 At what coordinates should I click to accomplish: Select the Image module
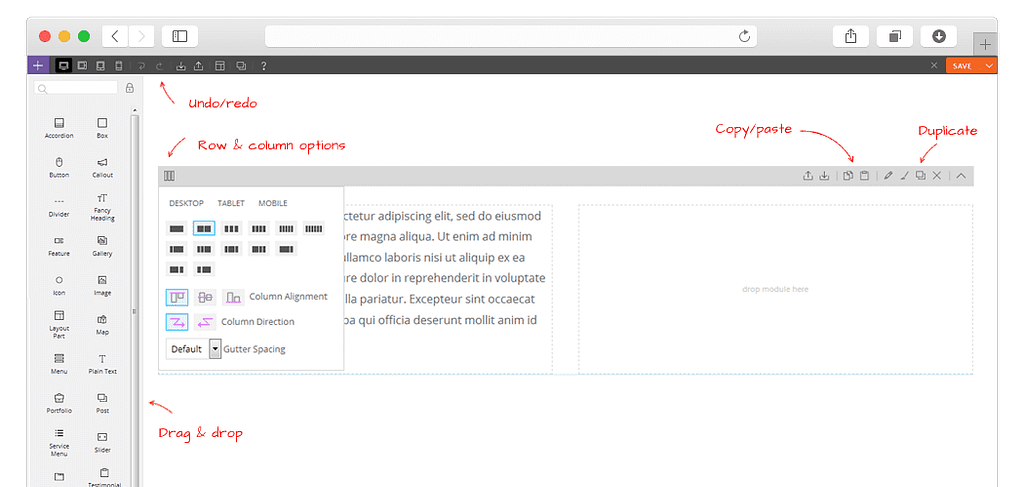point(102,285)
